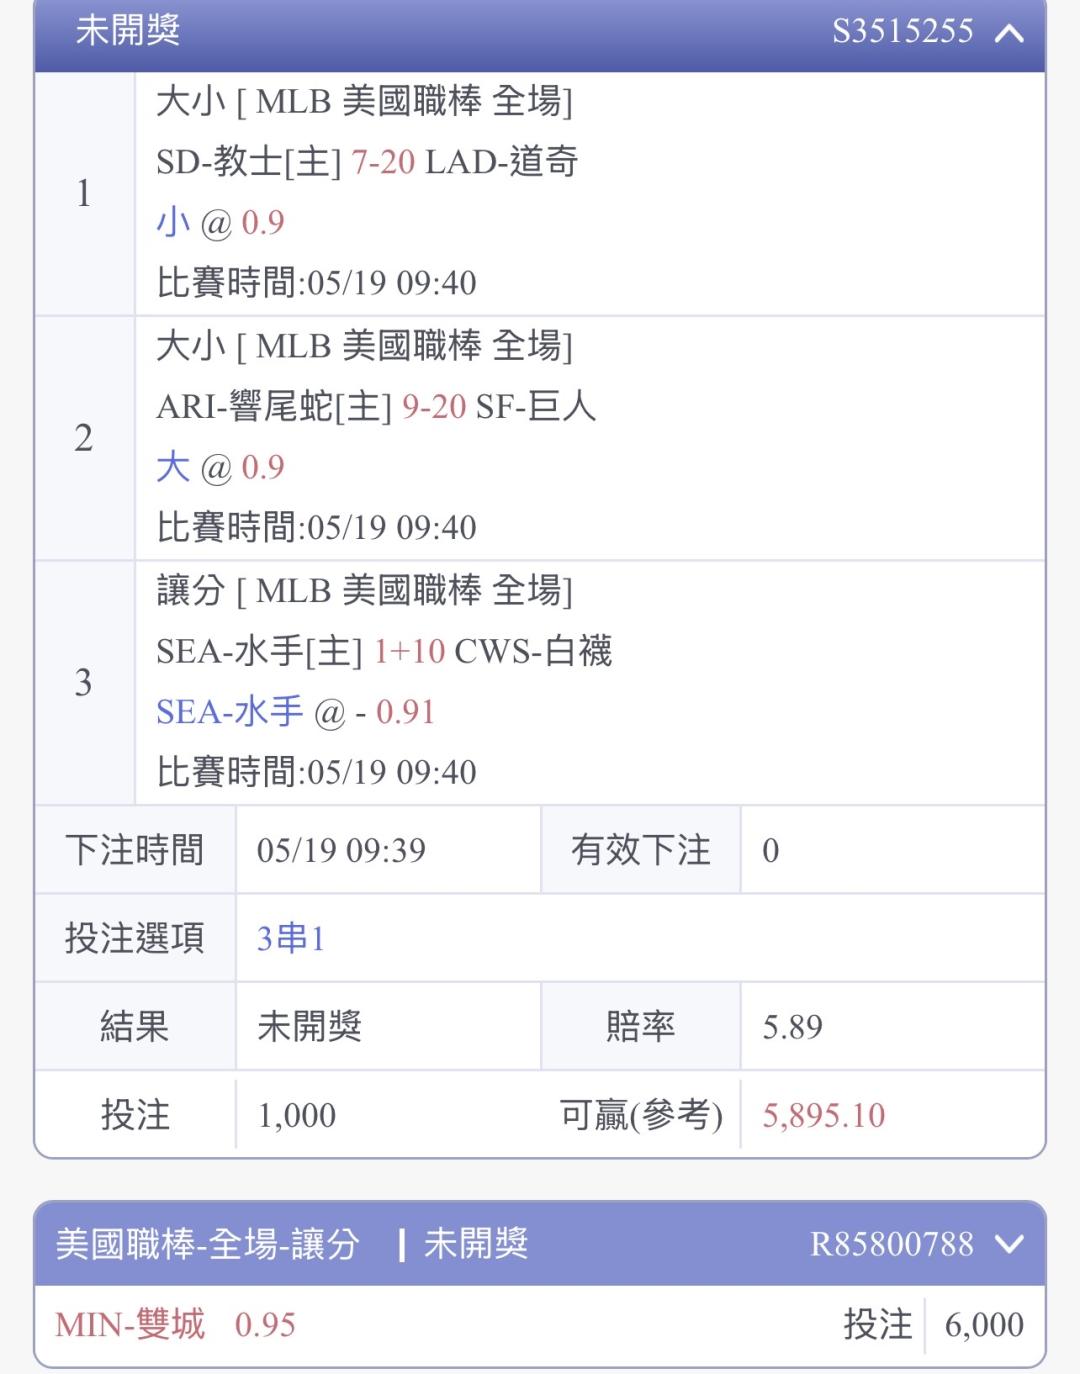Viewport: 1080px width, 1374px height.
Task: Open ARI-響尾蛇 vs SF-巨人 match row
Action: 376,406
